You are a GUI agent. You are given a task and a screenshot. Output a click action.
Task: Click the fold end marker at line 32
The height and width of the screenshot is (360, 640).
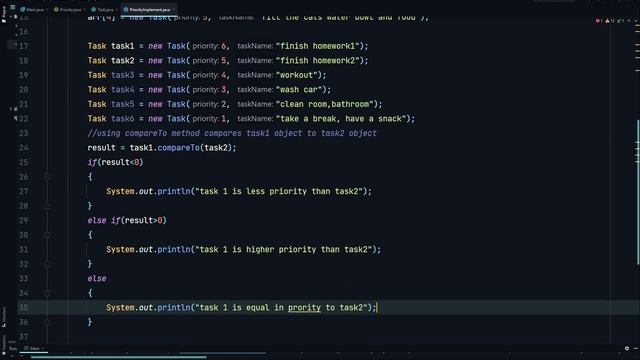click(x=47, y=264)
